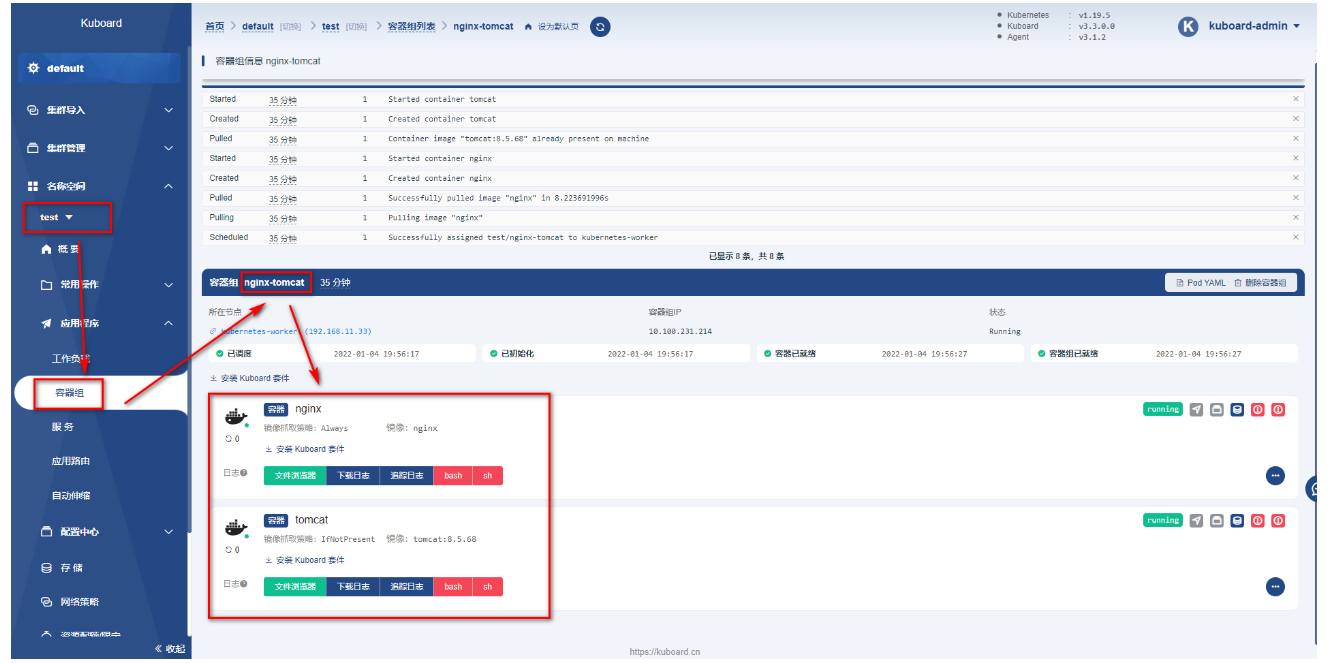Expand the 集群管理 sidebar section

pos(100,148)
